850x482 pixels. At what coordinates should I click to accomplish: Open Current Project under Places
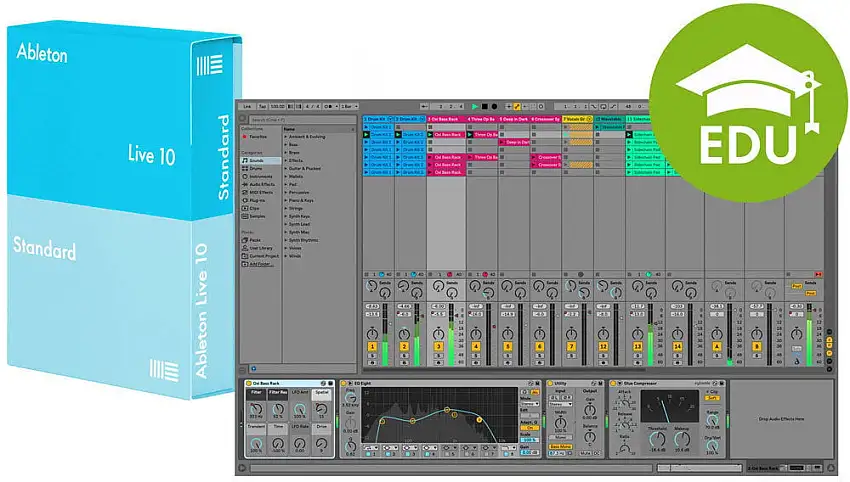coord(261,256)
